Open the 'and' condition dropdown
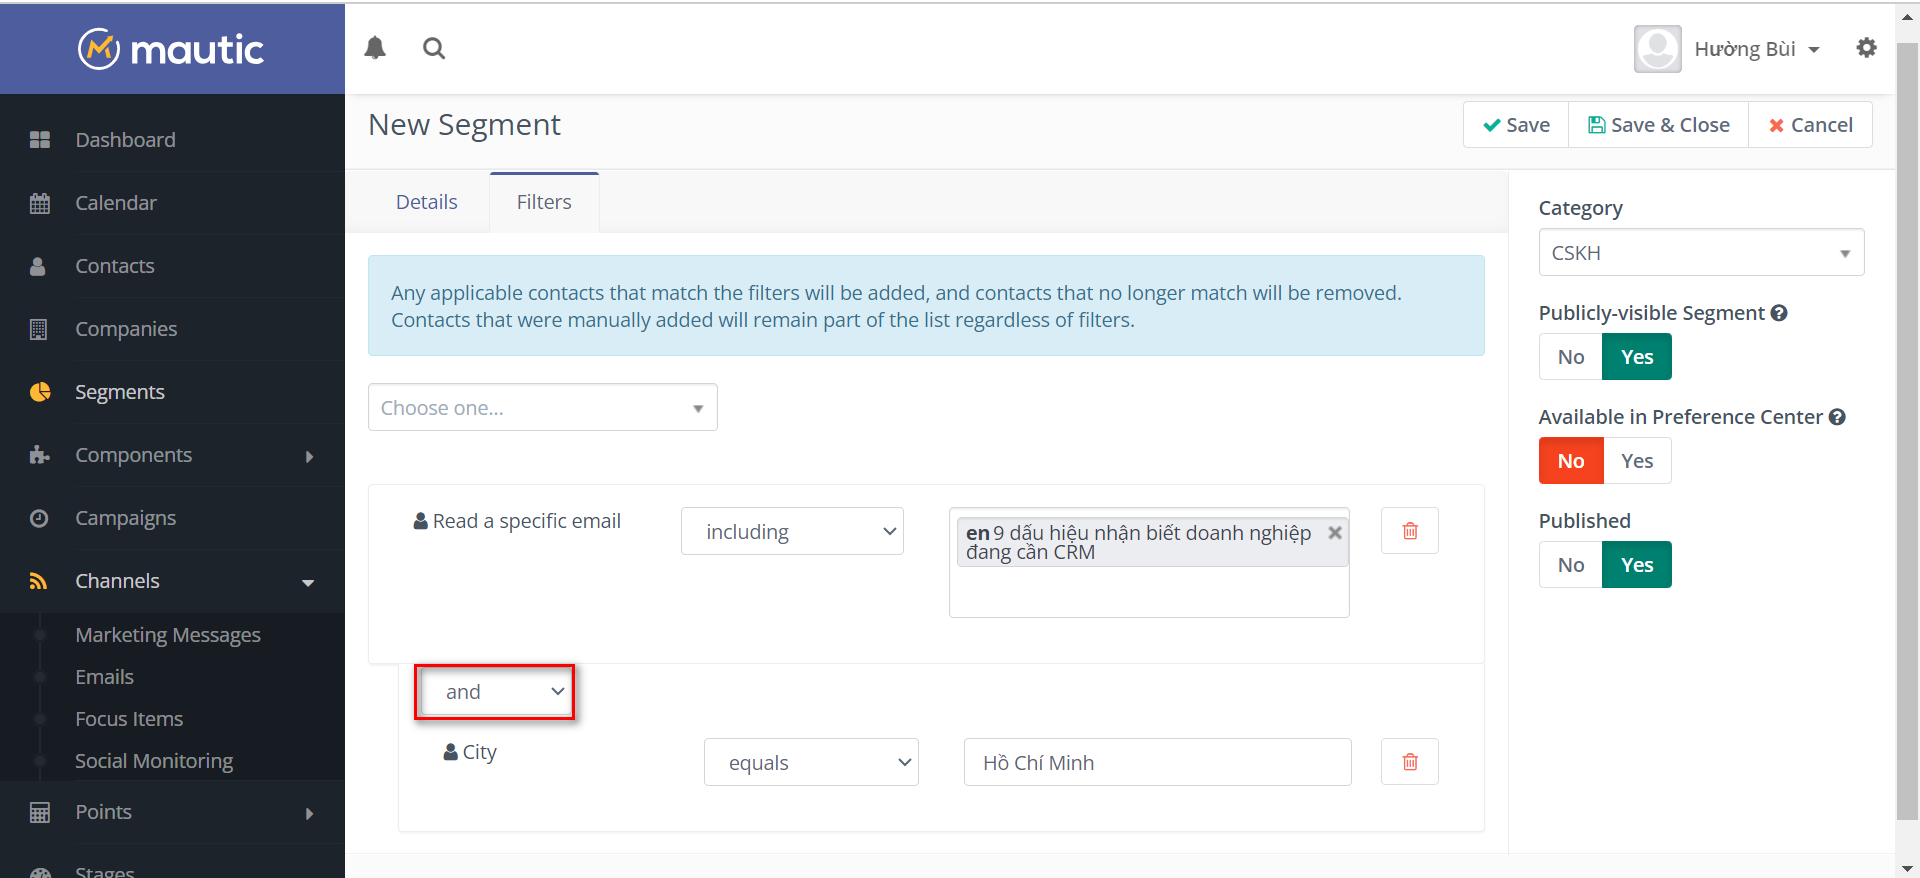 495,692
